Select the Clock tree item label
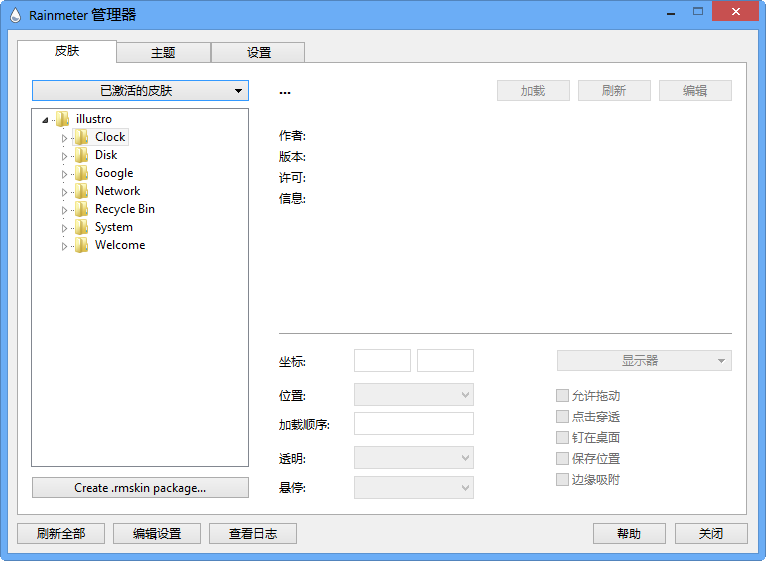 click(110, 137)
